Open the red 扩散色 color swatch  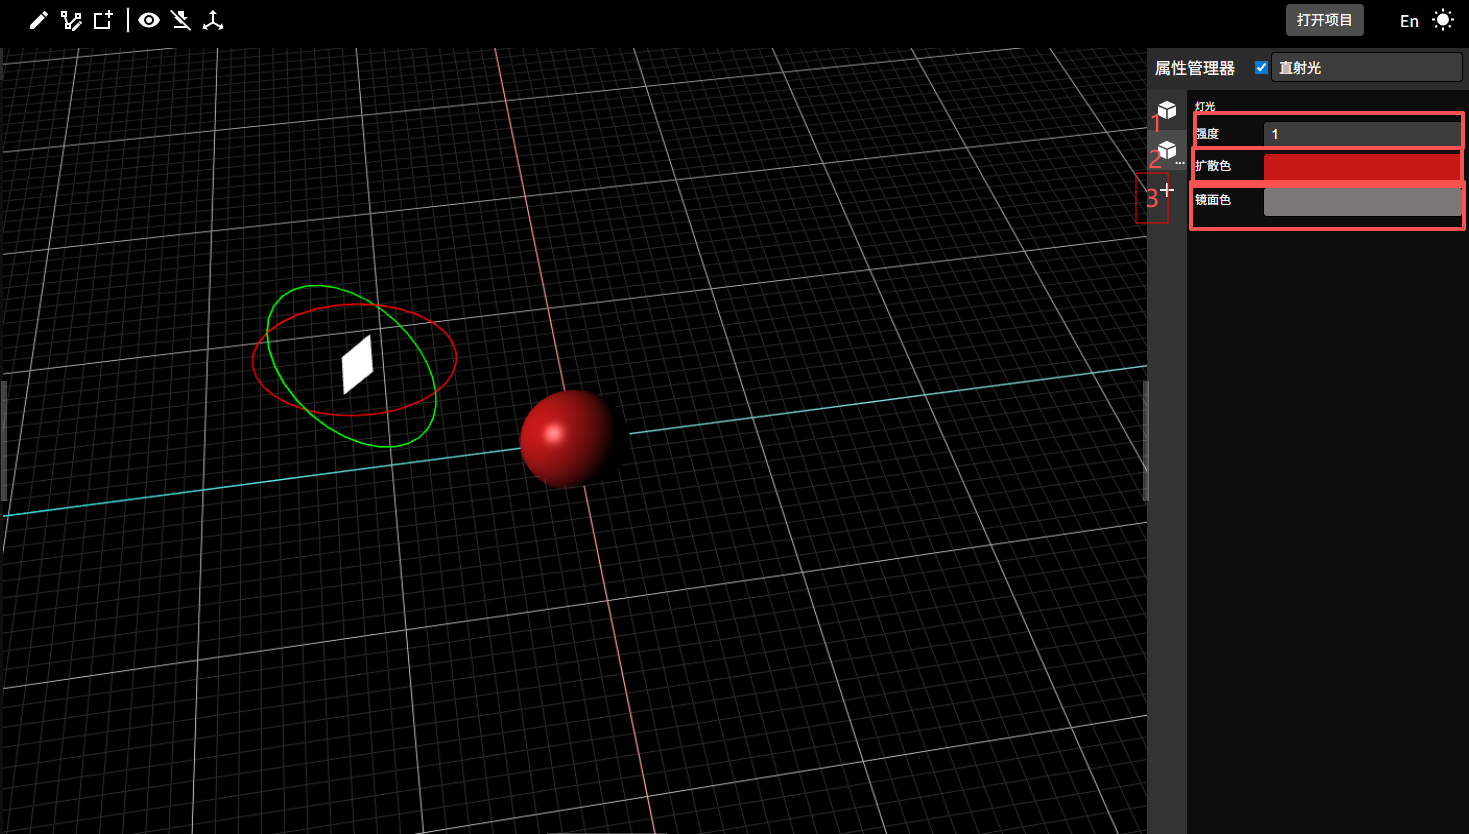1362,167
